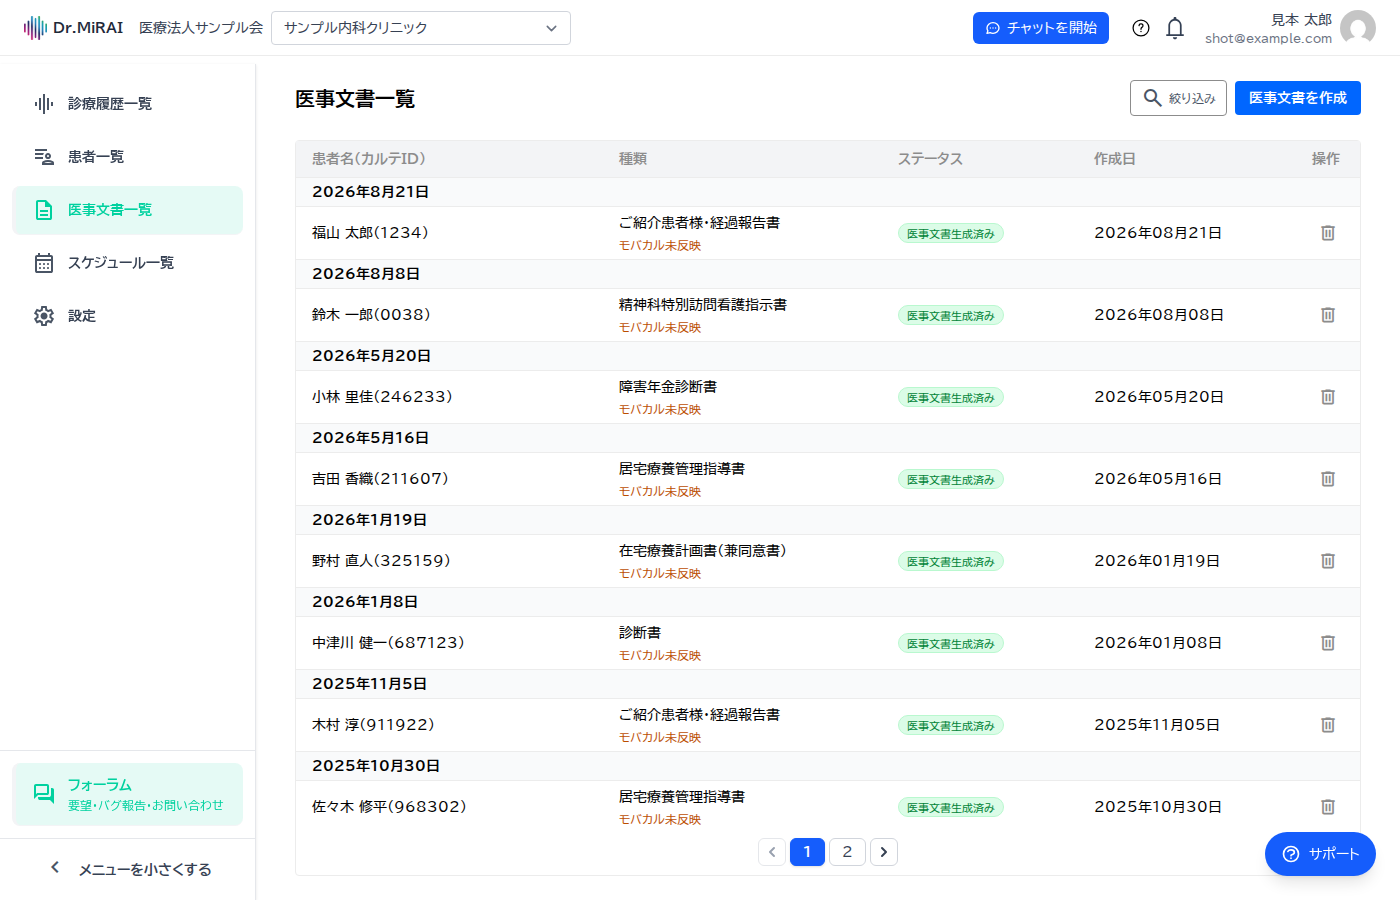Click date group header 2026年5月16日
Image resolution: width=1400 pixels, height=900 pixels.
click(x=371, y=438)
